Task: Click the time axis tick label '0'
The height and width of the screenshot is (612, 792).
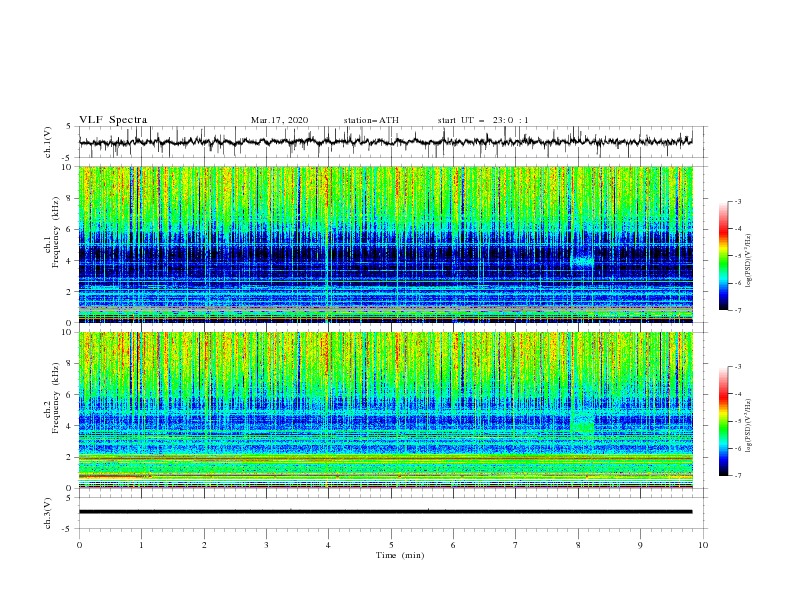Action: tap(79, 545)
